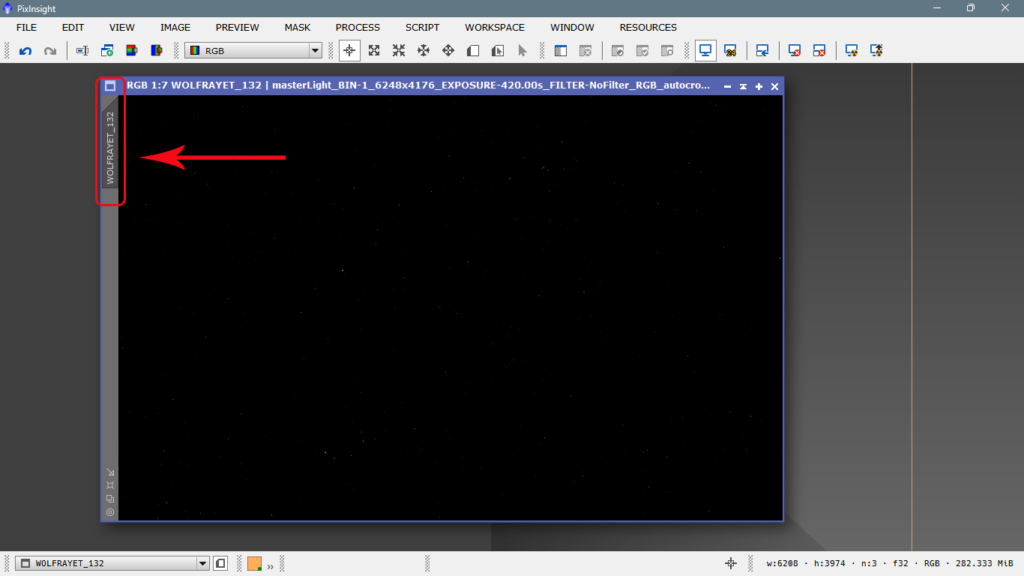Image resolution: width=1024 pixels, height=576 pixels.
Task: Click the monitor with blue arrow icon
Action: pyautogui.click(x=762, y=51)
